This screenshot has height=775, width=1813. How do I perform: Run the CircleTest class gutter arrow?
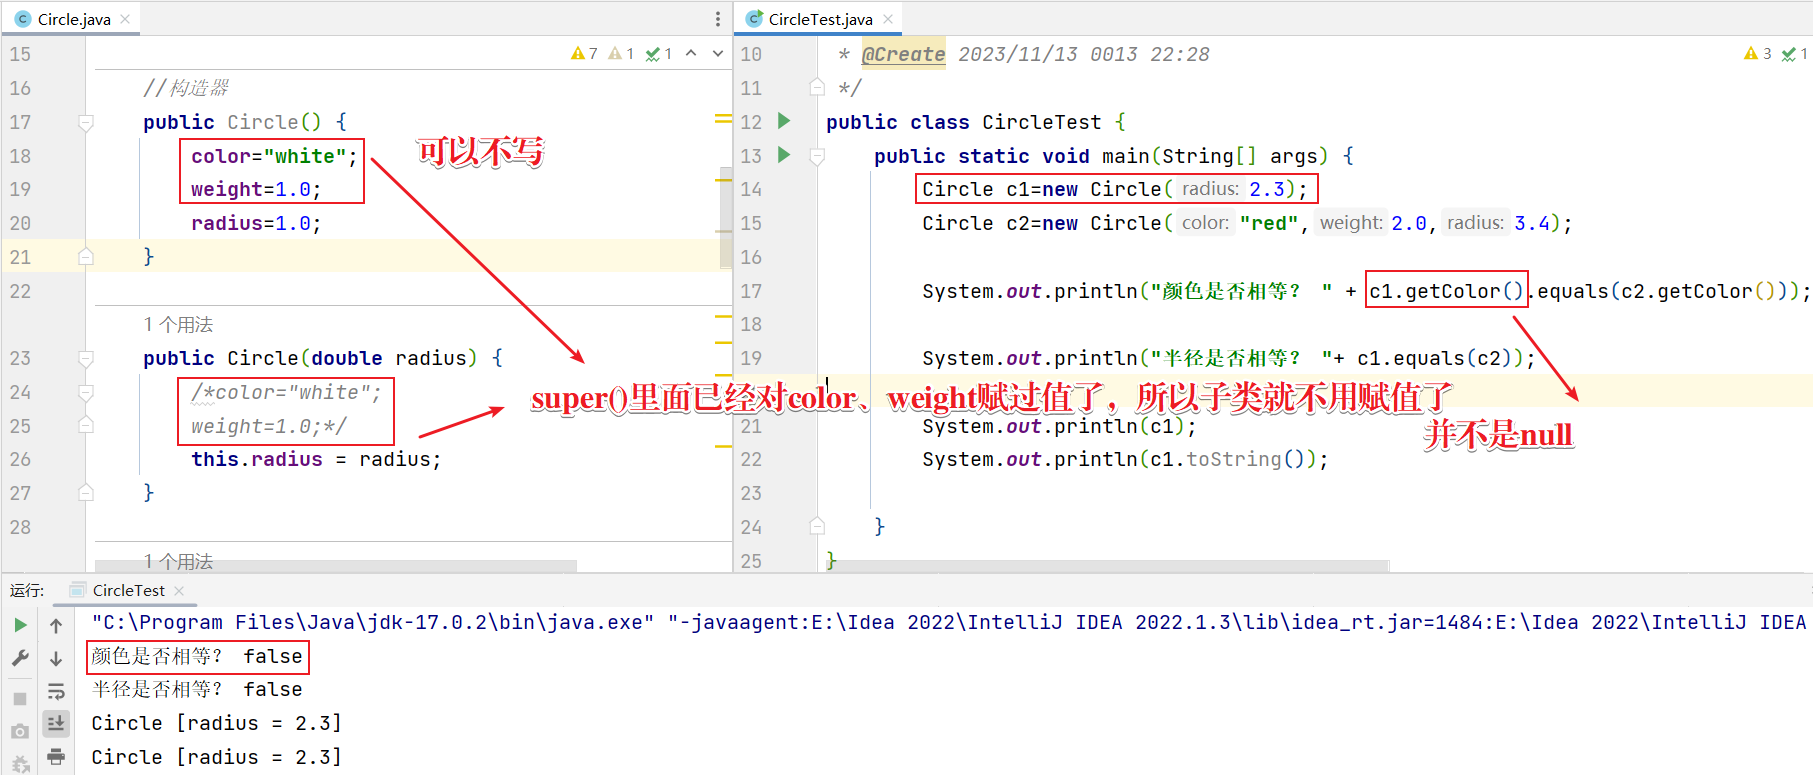[x=784, y=121]
